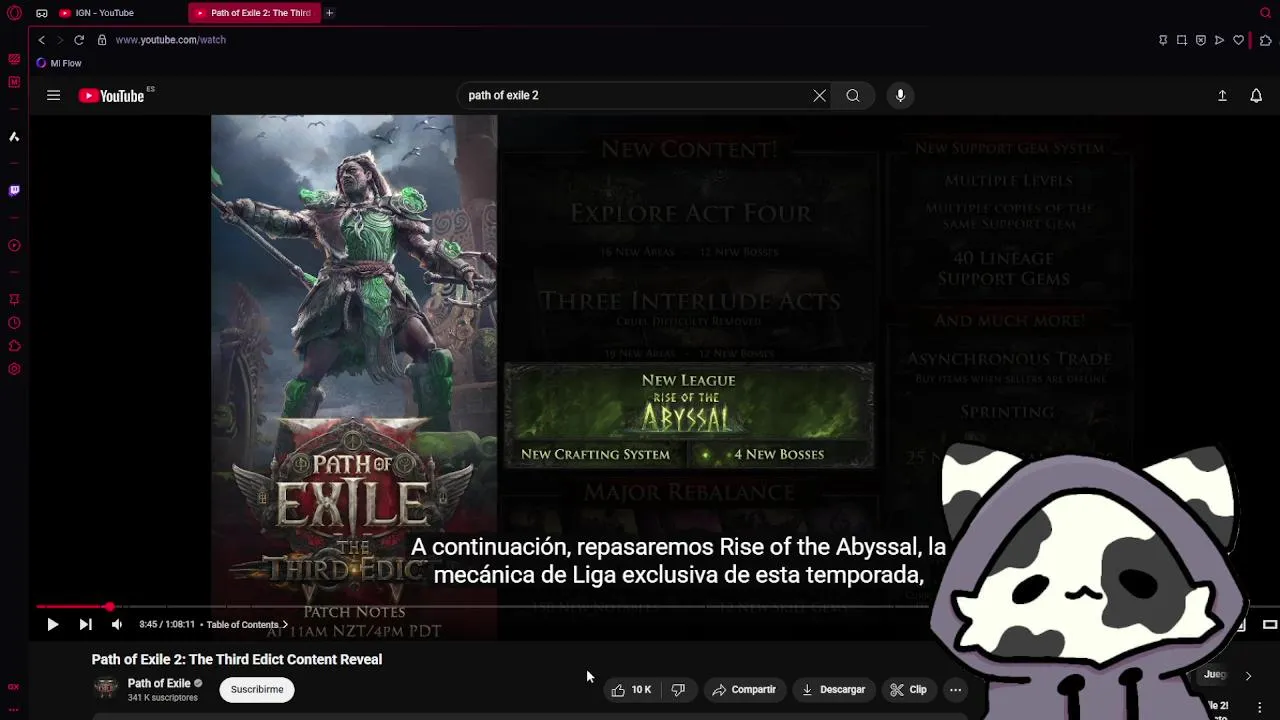Screen dimensions: 1280x720
Task: Open GX Control panel in Opera sidebar
Action: (x=14, y=59)
